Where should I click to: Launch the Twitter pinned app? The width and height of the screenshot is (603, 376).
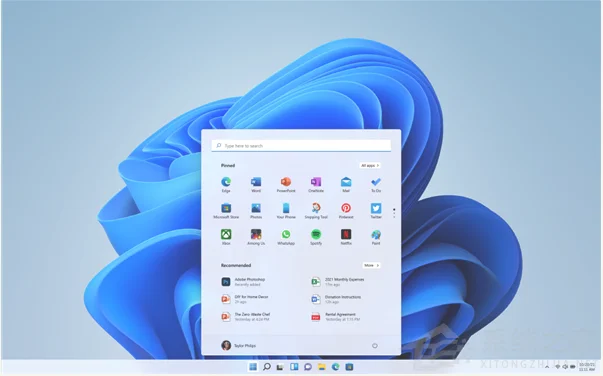376,211
